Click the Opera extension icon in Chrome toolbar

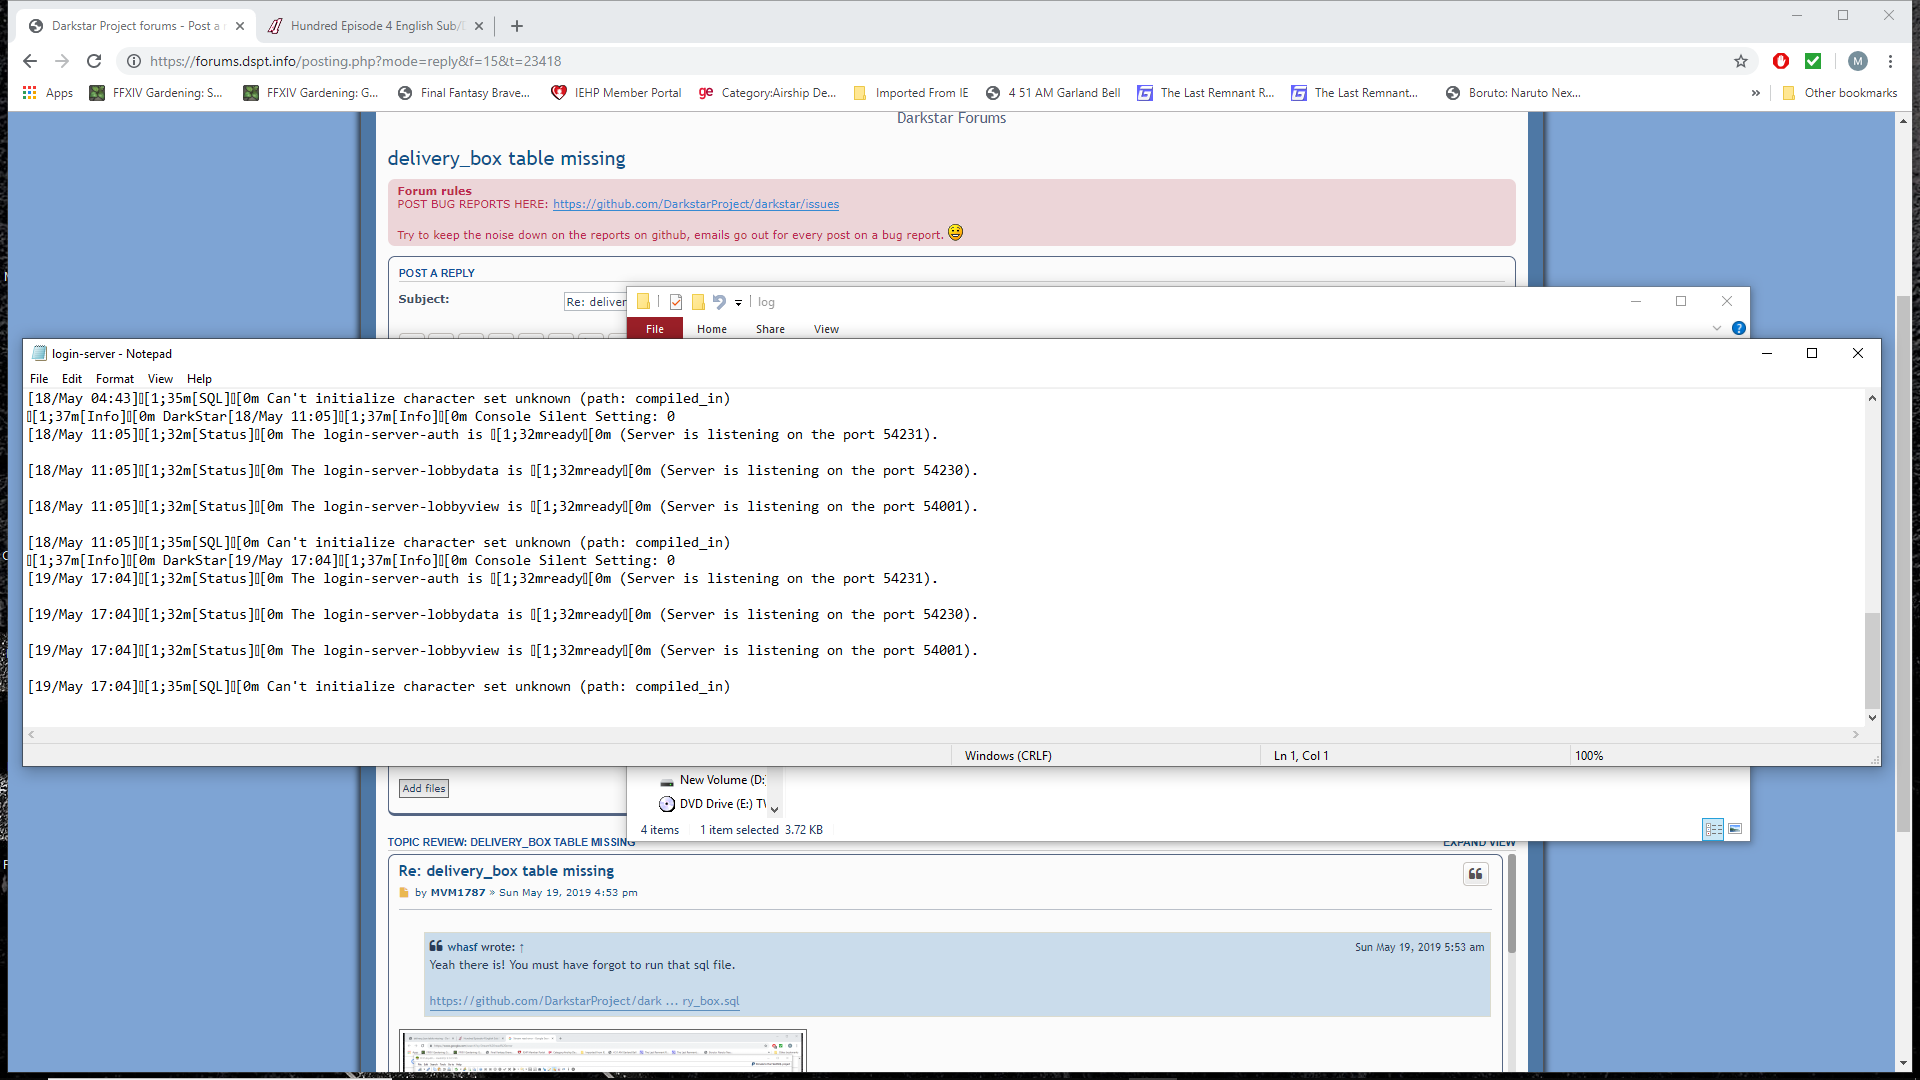click(1780, 61)
